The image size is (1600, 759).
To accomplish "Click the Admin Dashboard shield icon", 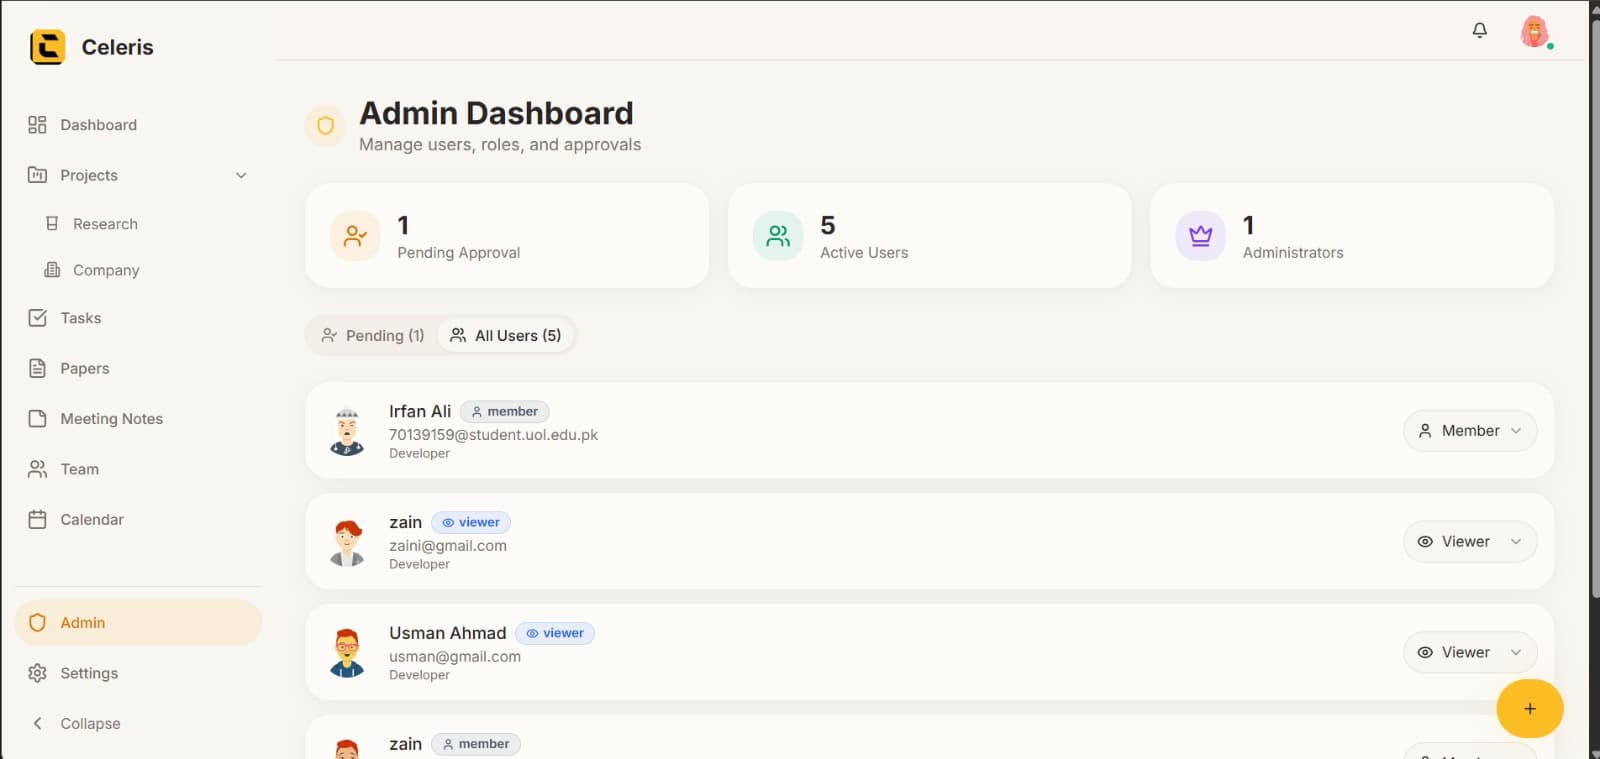I will tap(325, 126).
